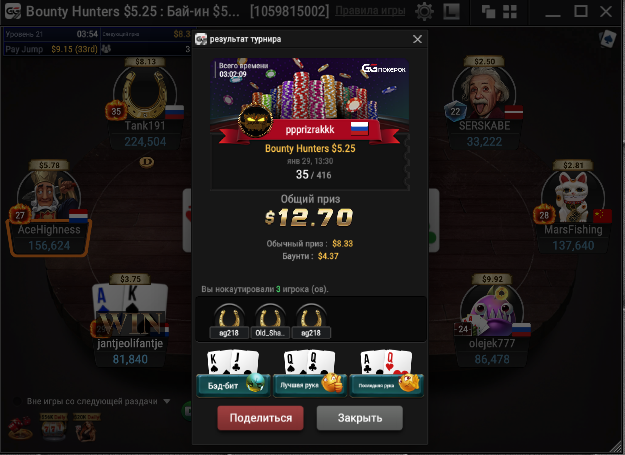Select the tile windows grid icon

pyautogui.click(x=509, y=12)
